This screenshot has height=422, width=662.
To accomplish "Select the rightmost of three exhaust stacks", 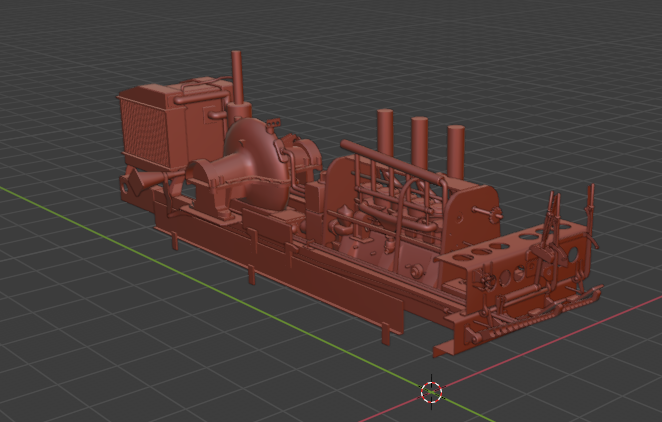I will 456,150.
